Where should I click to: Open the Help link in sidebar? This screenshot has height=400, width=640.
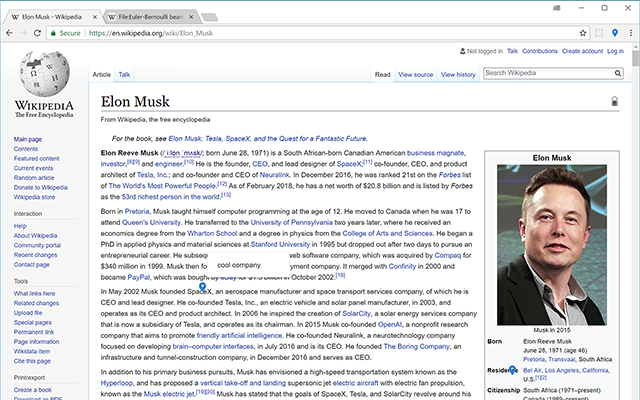pos(20,226)
